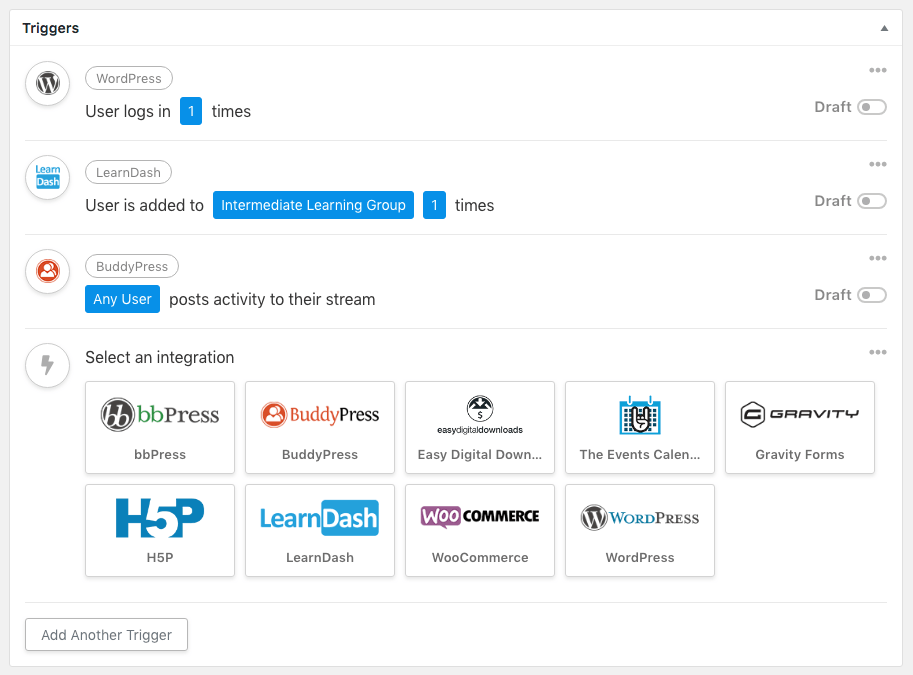
Task: Choose the WooCommerce integration card
Action: point(480,531)
